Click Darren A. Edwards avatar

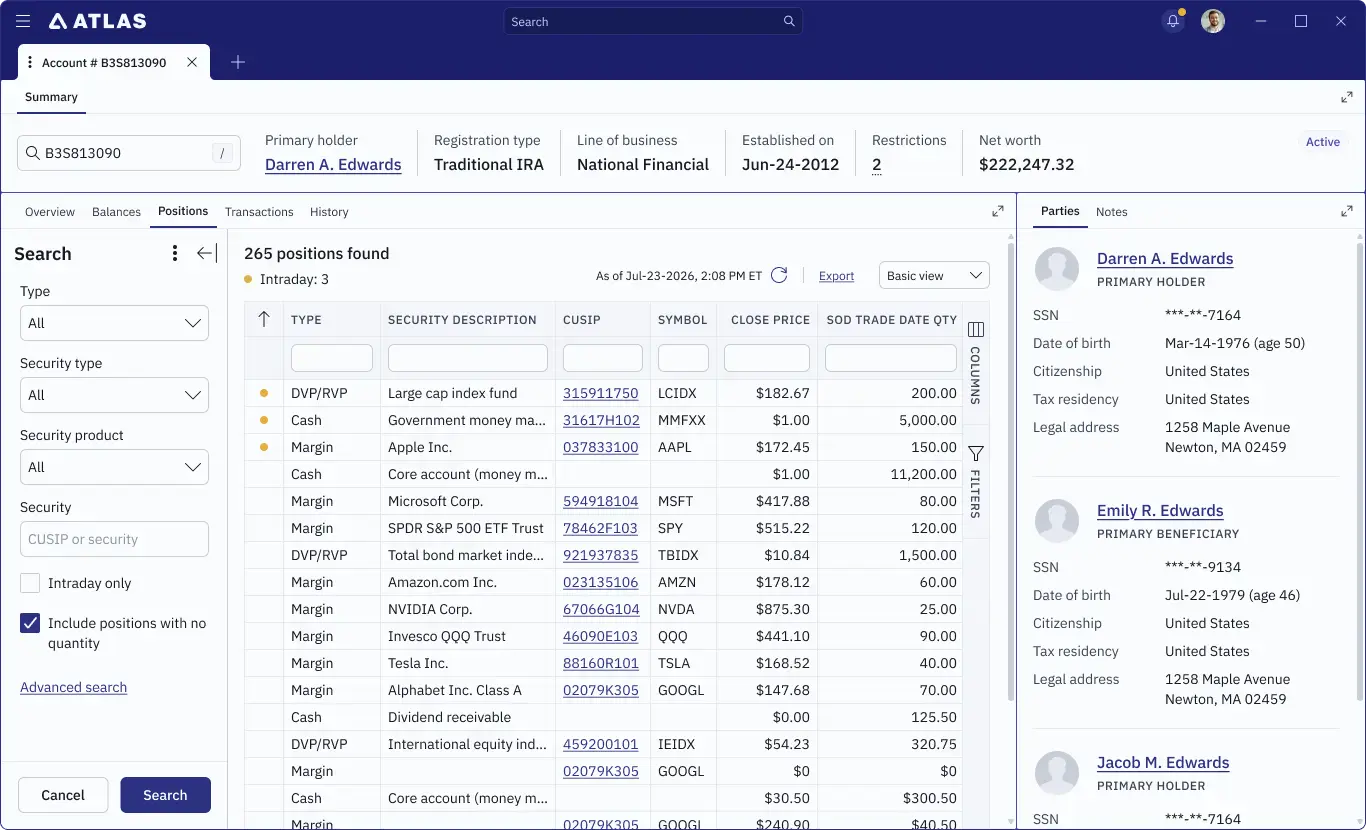point(1057,268)
